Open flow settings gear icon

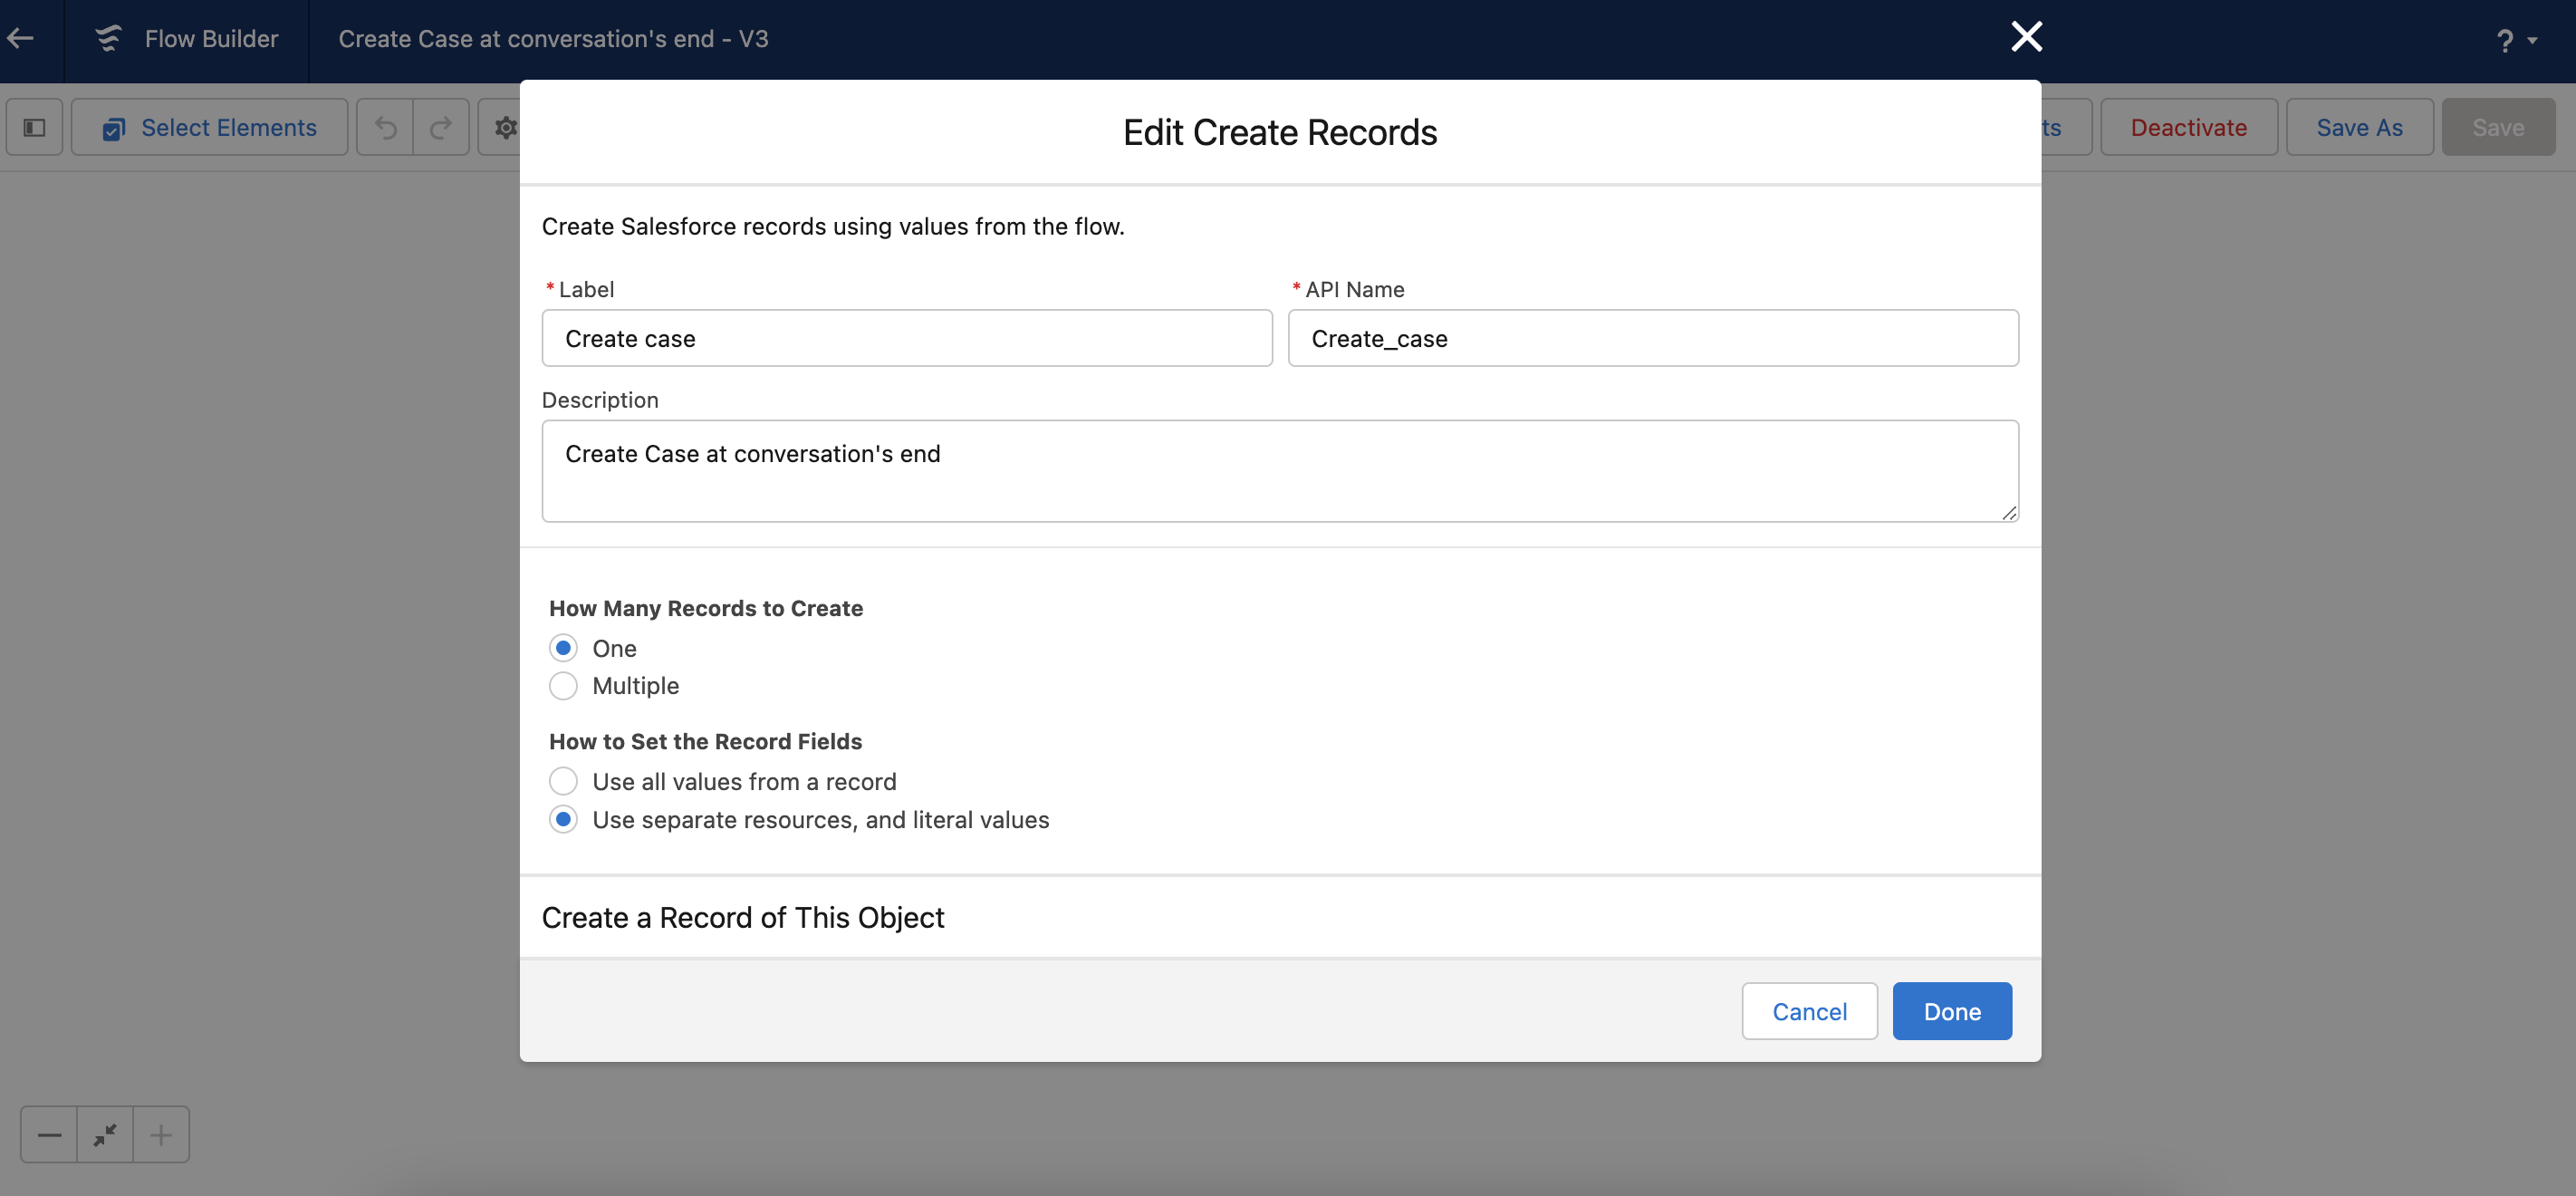(505, 127)
